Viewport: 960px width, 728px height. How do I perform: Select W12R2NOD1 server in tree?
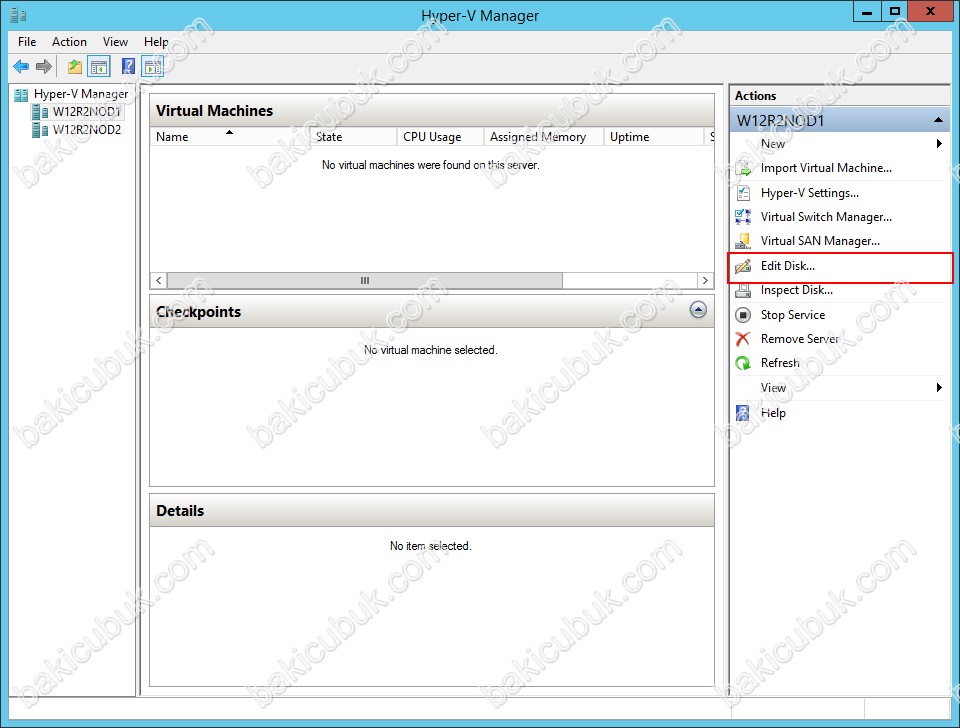tap(86, 112)
